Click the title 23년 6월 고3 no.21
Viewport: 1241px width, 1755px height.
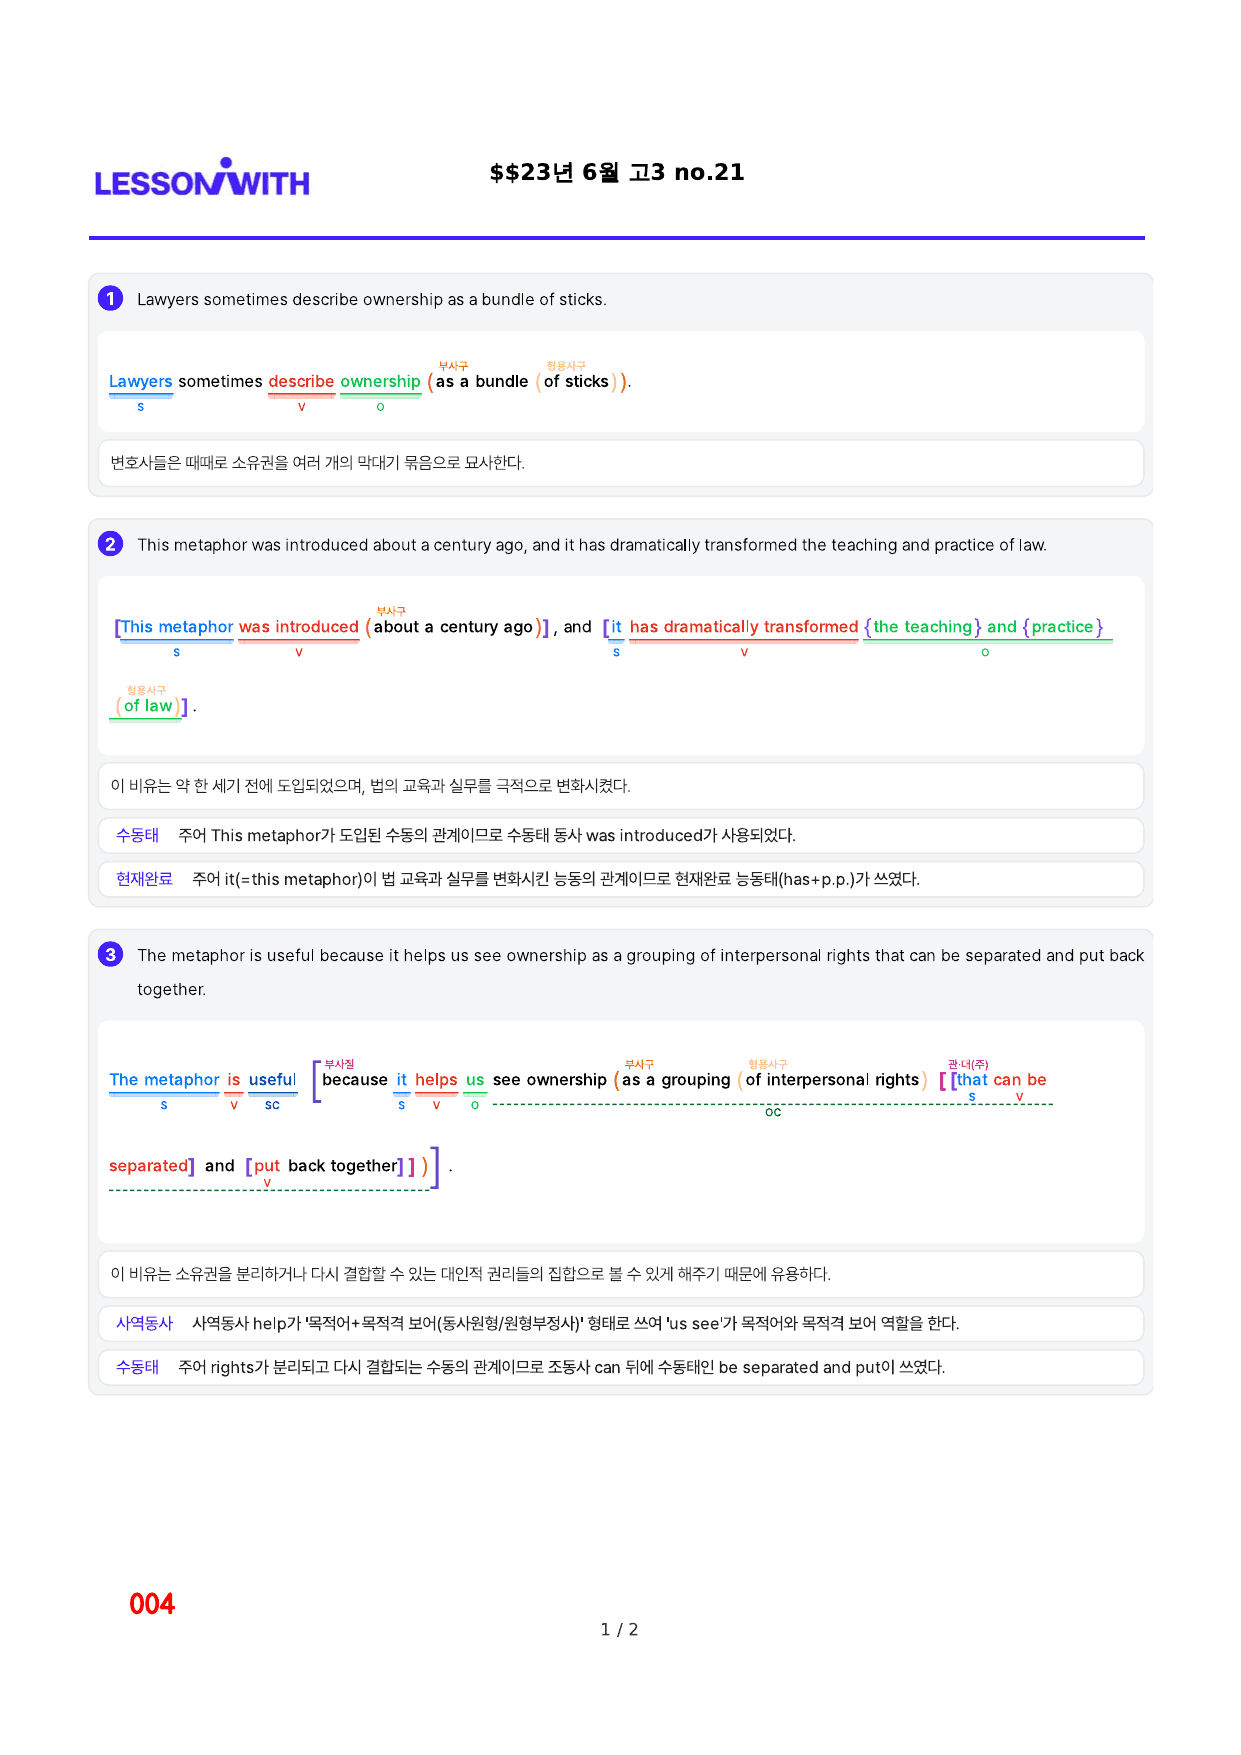point(617,172)
